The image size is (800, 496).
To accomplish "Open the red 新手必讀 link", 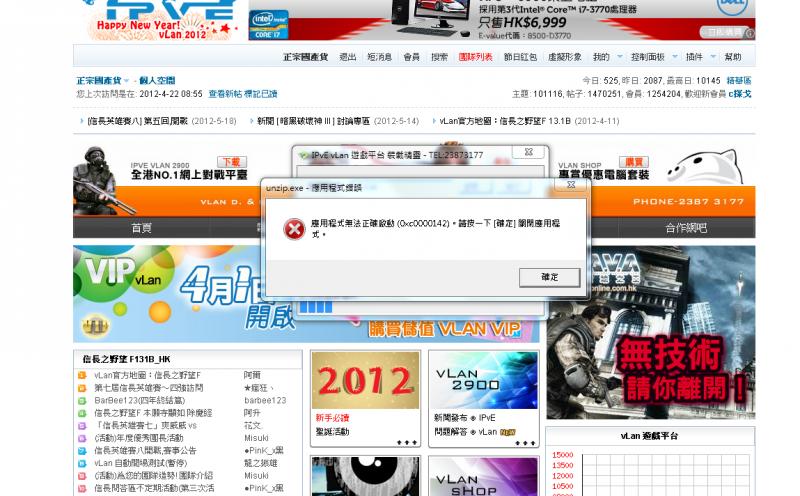I will (332, 418).
